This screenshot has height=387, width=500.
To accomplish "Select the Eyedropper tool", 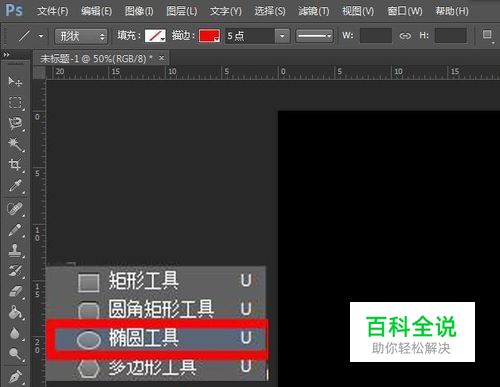I will point(15,186).
